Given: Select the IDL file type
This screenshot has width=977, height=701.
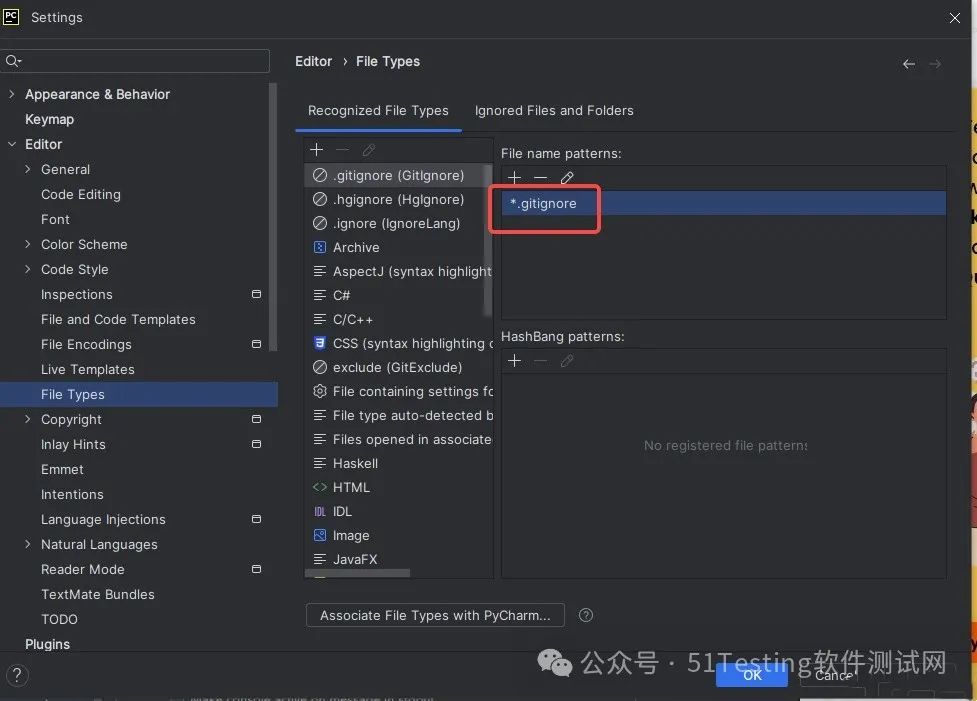Looking at the screenshot, I should pyautogui.click(x=398, y=511).
